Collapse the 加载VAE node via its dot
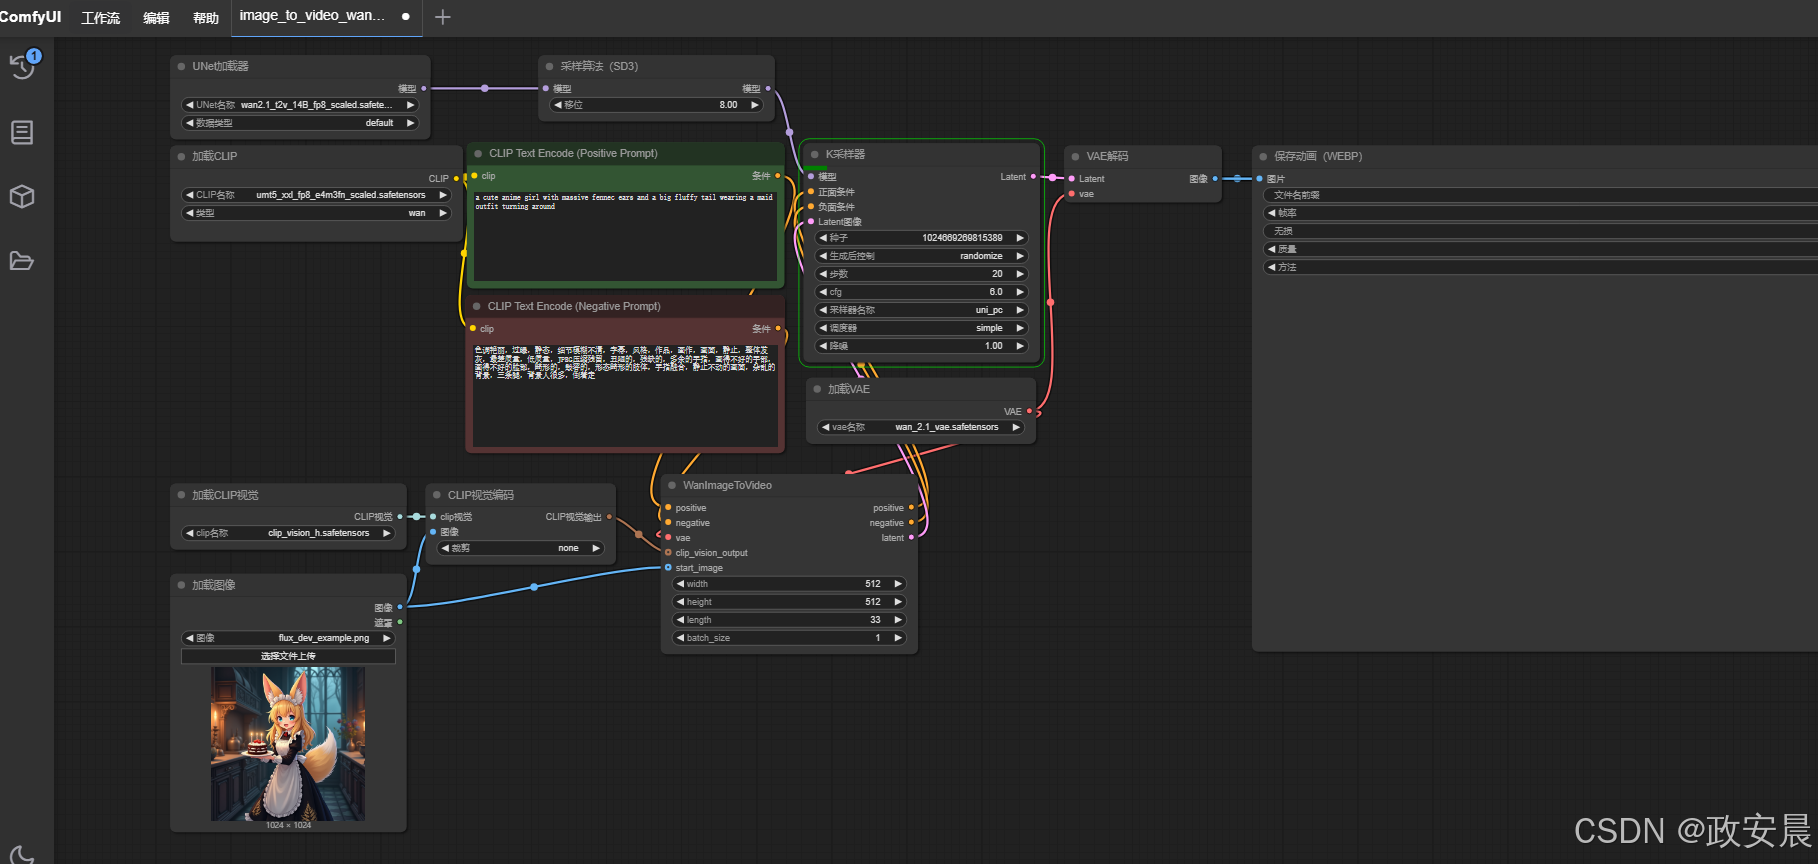This screenshot has width=1818, height=864. tap(817, 389)
